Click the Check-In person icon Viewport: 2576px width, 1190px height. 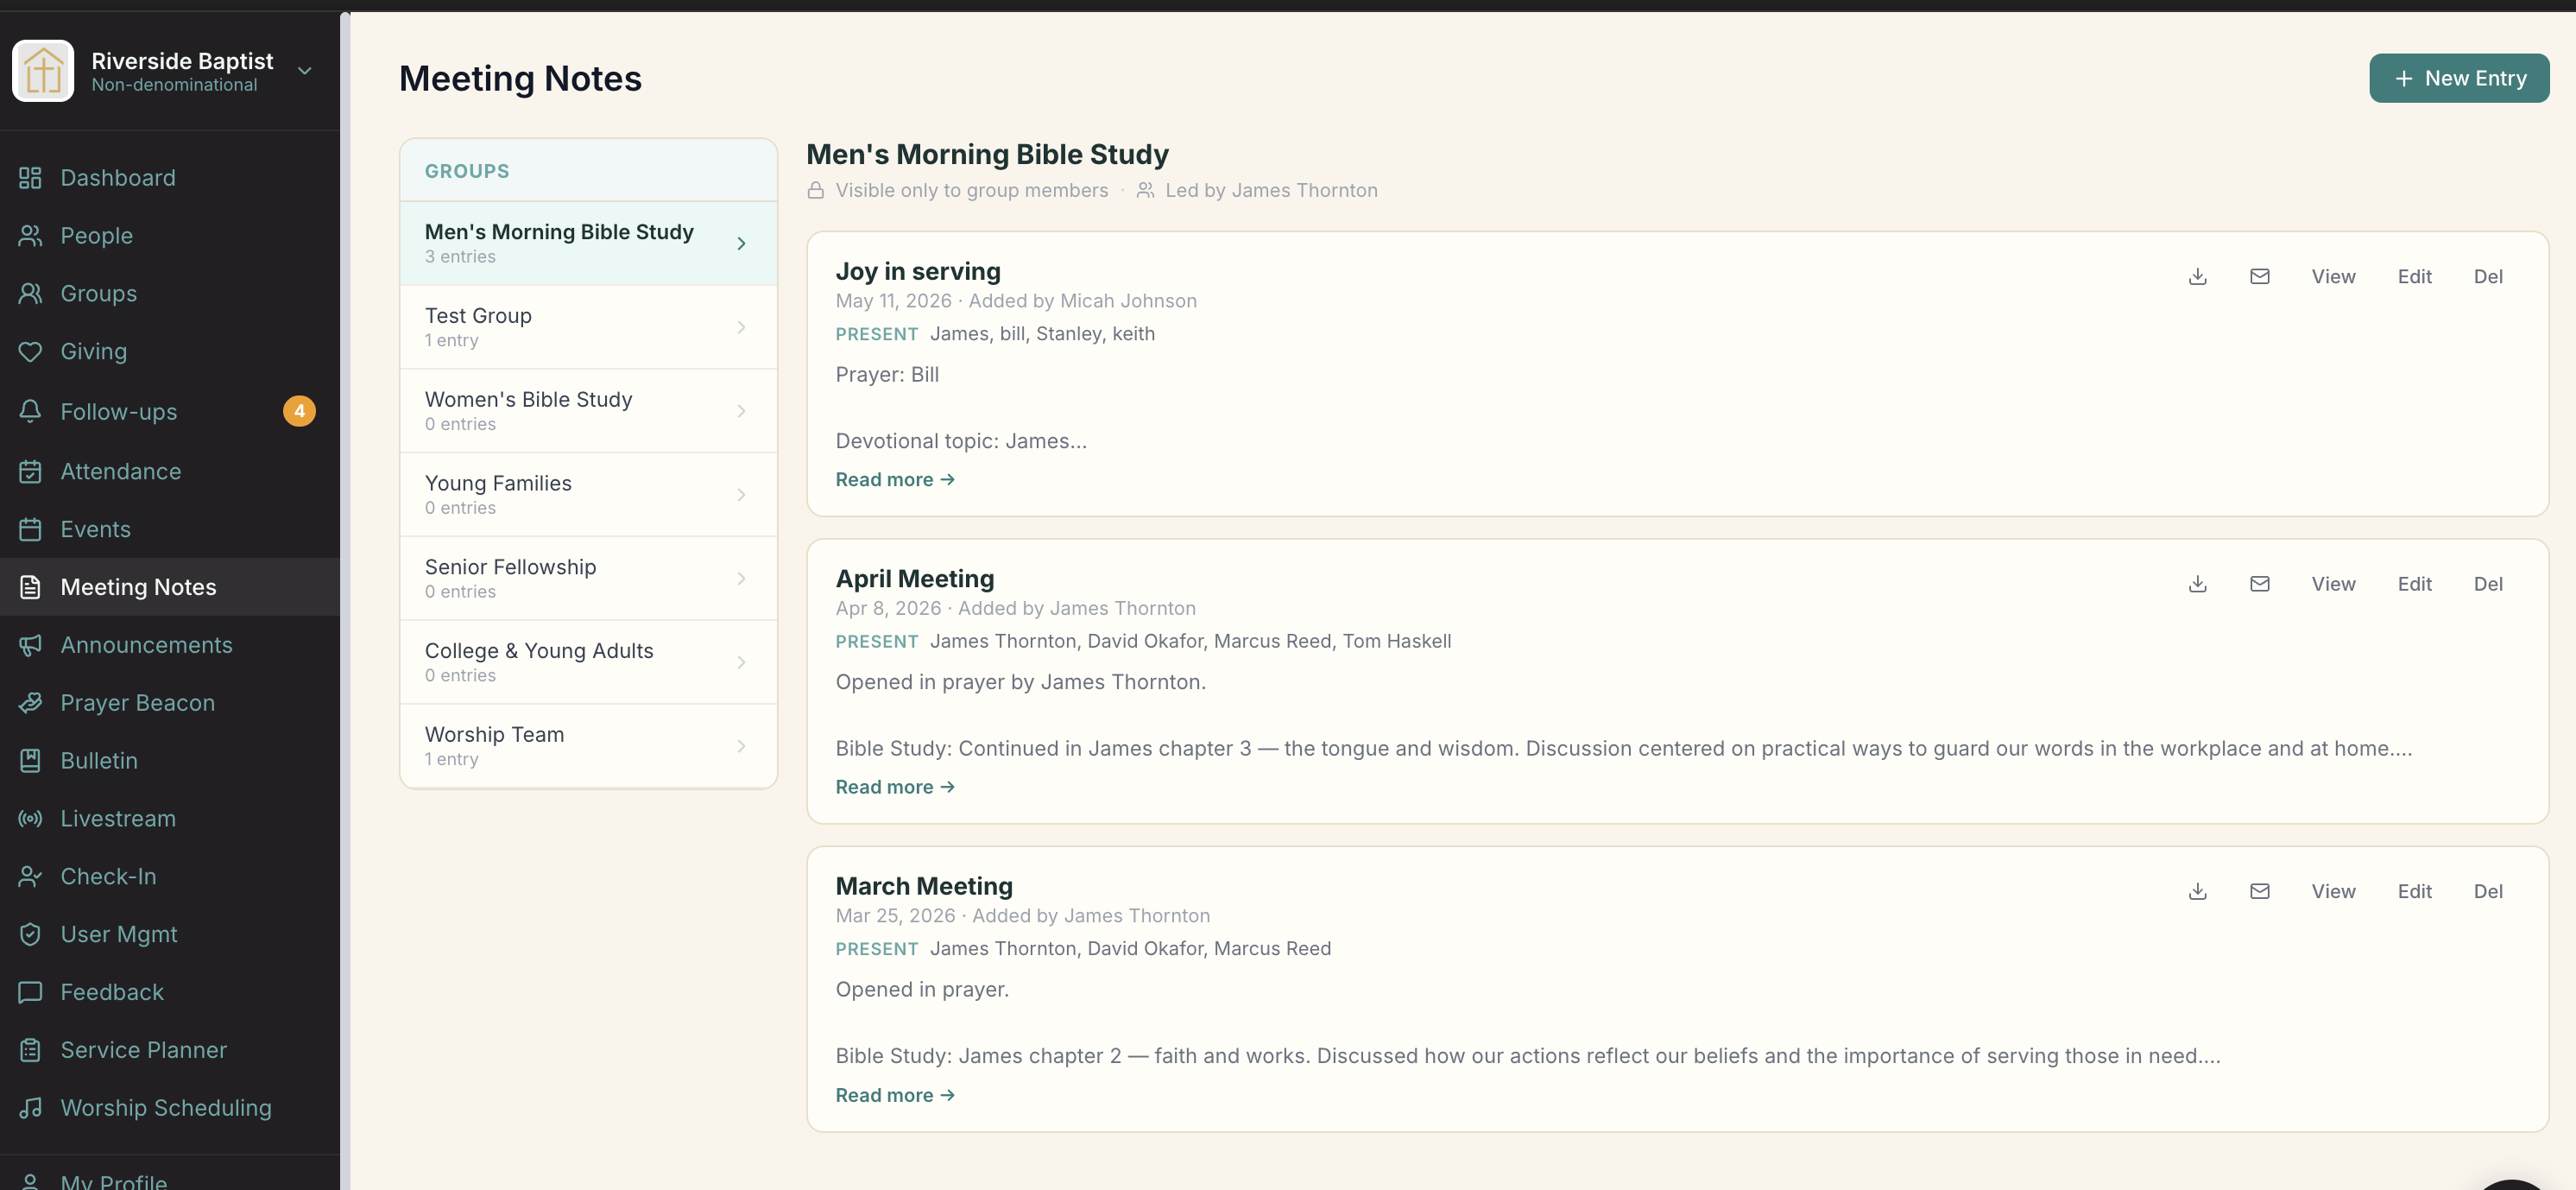click(x=30, y=877)
